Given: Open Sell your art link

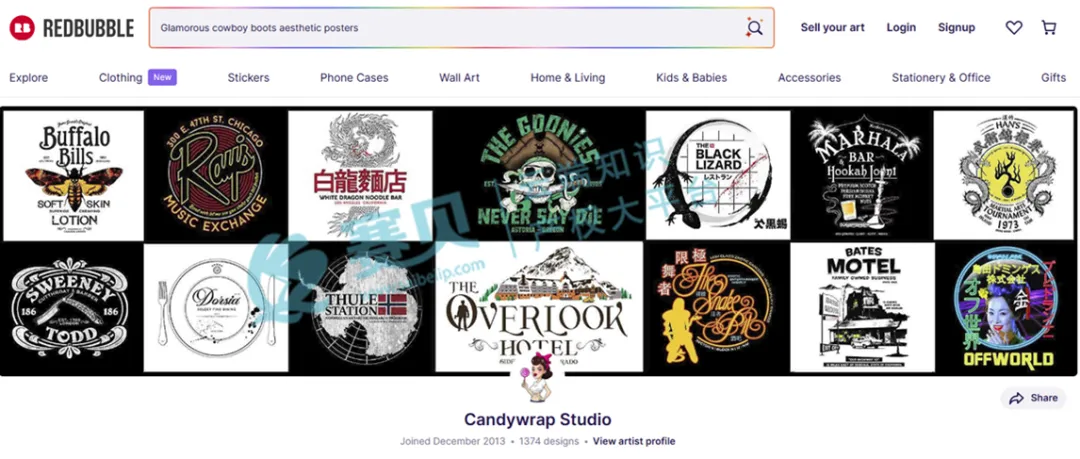Looking at the screenshot, I should [x=832, y=28].
